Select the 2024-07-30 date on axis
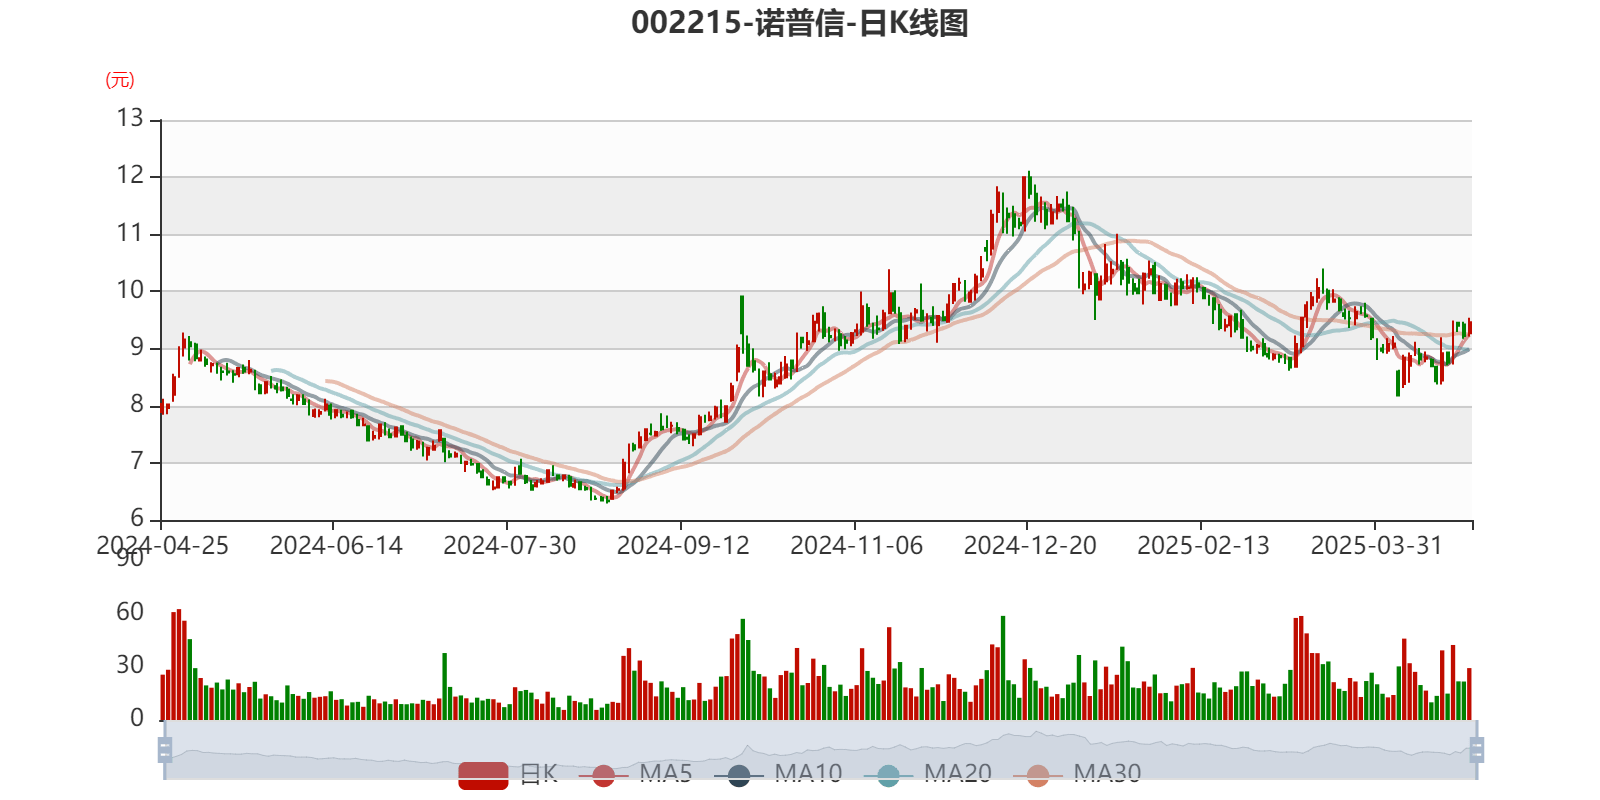Screen dimensions: 1600x800 [509, 546]
